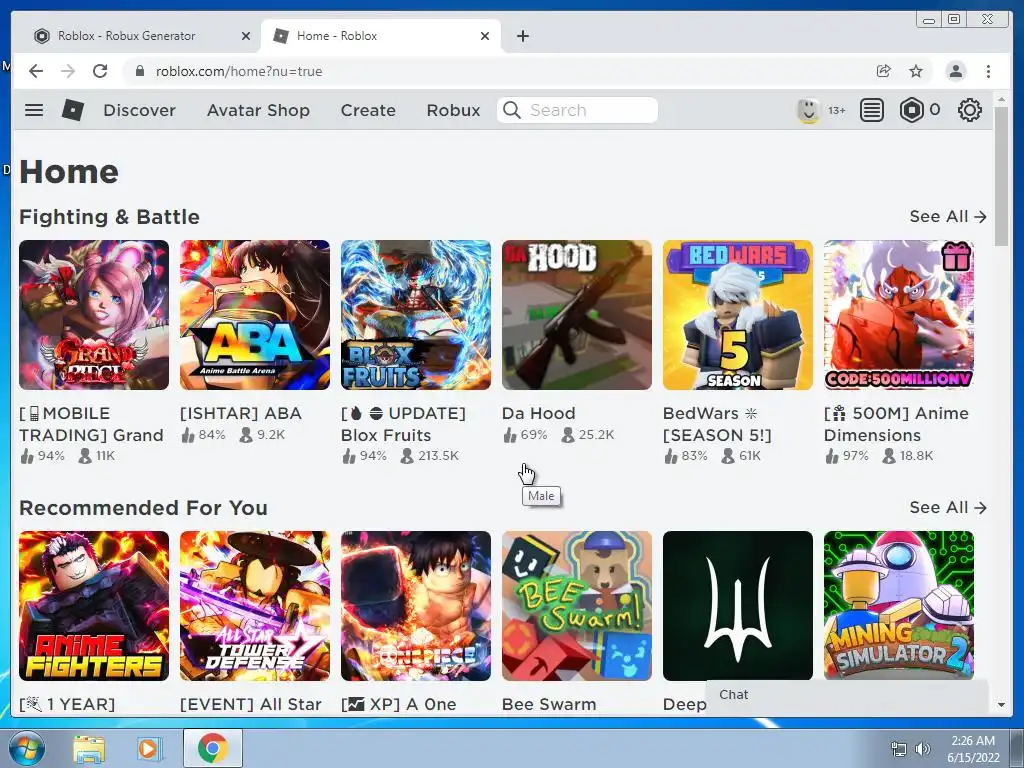Open the BedWars Season 5 thumbnail
1024x768 pixels.
click(x=738, y=315)
